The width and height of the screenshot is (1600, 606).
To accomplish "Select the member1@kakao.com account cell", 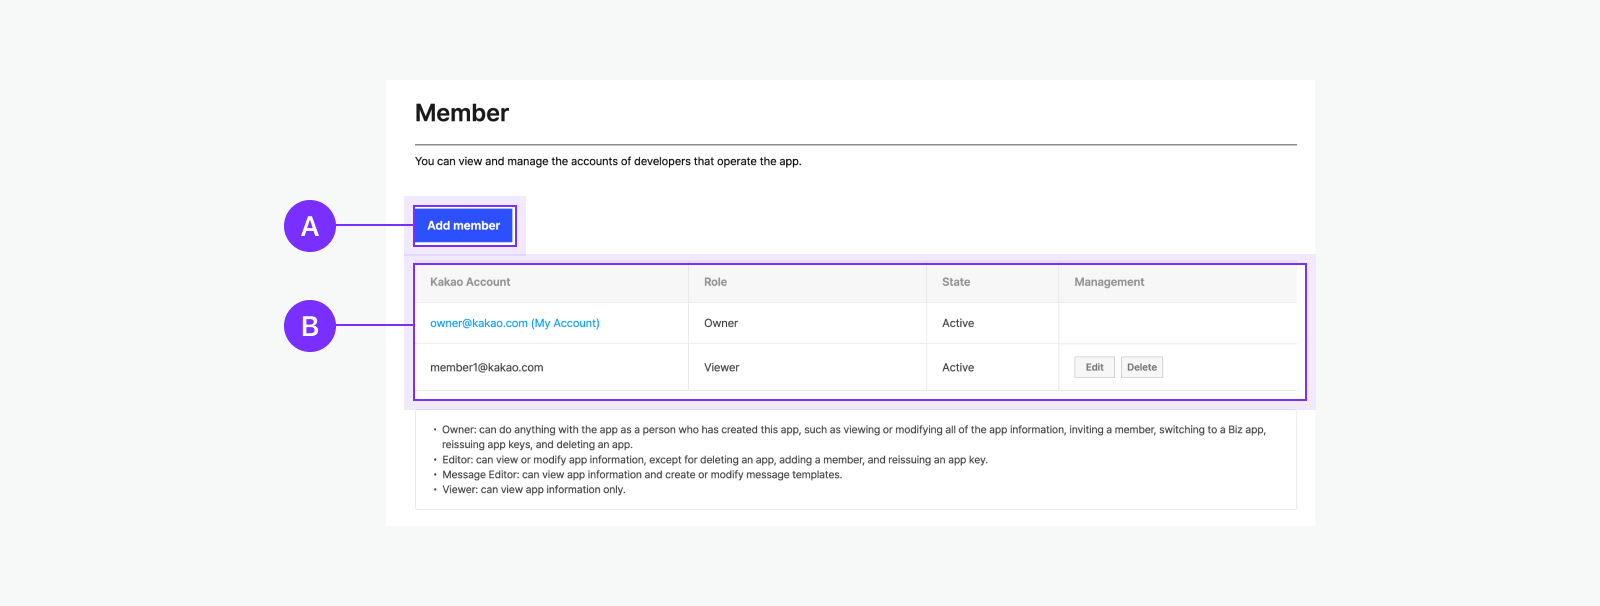I will point(487,367).
